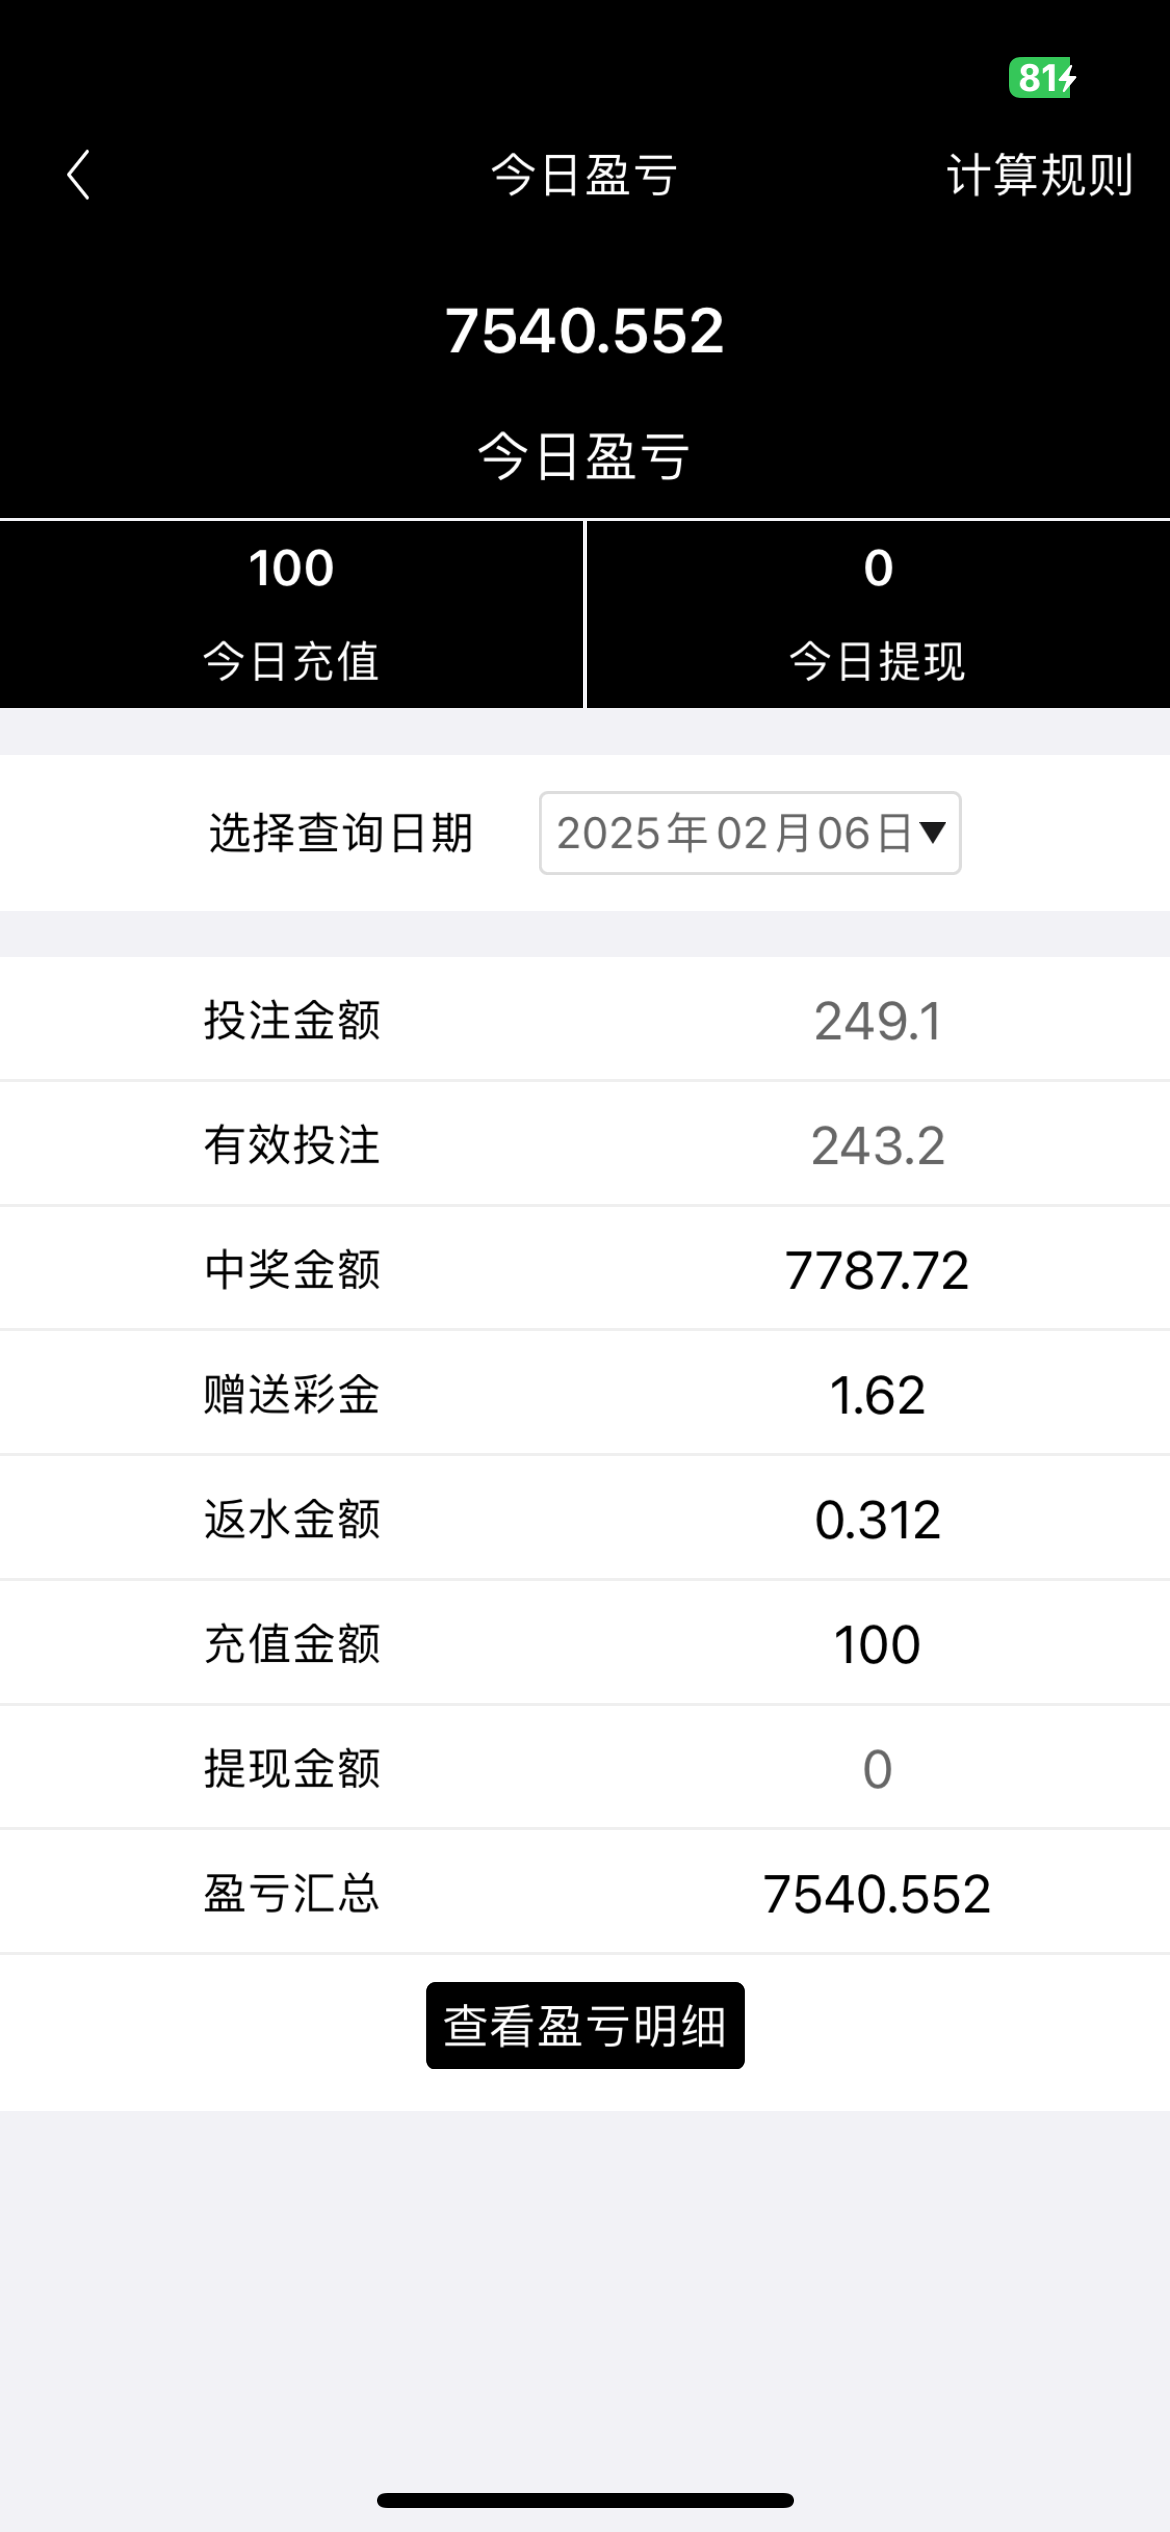Open 计算规则 calculation rules
The width and height of the screenshot is (1170, 2532).
tap(1039, 176)
